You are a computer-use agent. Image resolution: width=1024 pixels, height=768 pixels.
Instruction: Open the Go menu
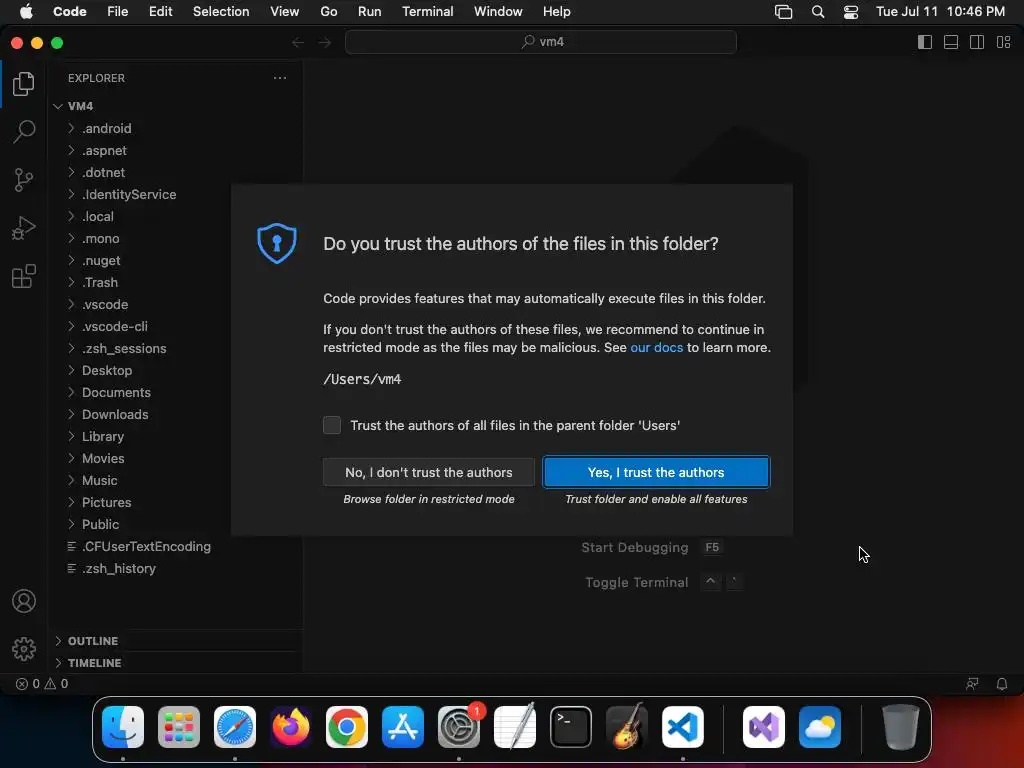point(328,12)
